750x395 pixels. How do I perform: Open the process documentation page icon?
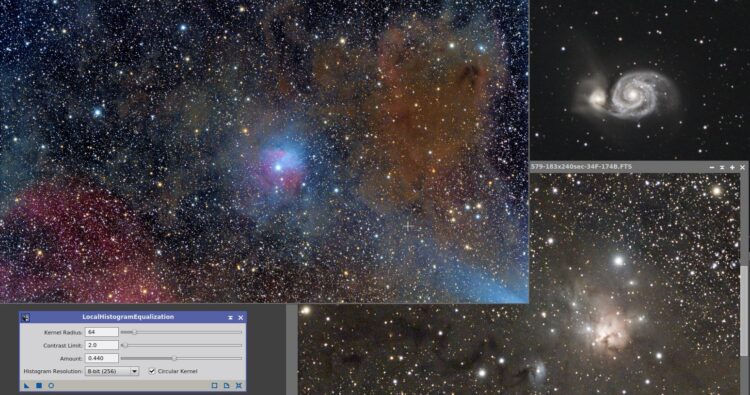(227, 385)
